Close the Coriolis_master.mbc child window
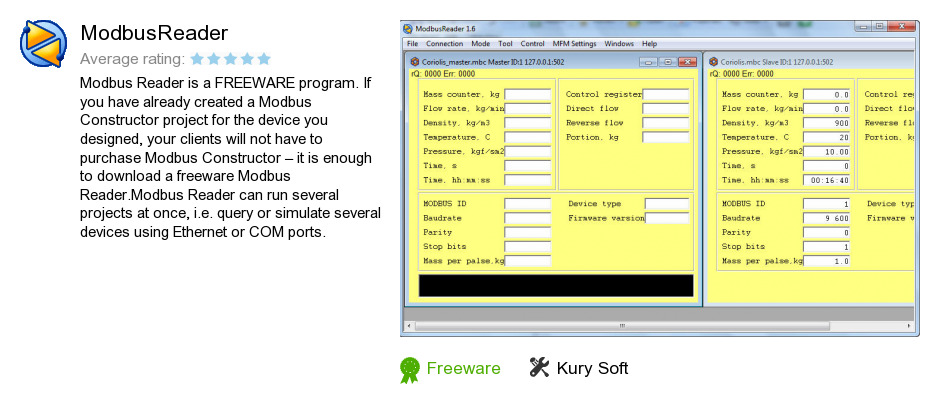940x414 pixels. click(x=687, y=62)
